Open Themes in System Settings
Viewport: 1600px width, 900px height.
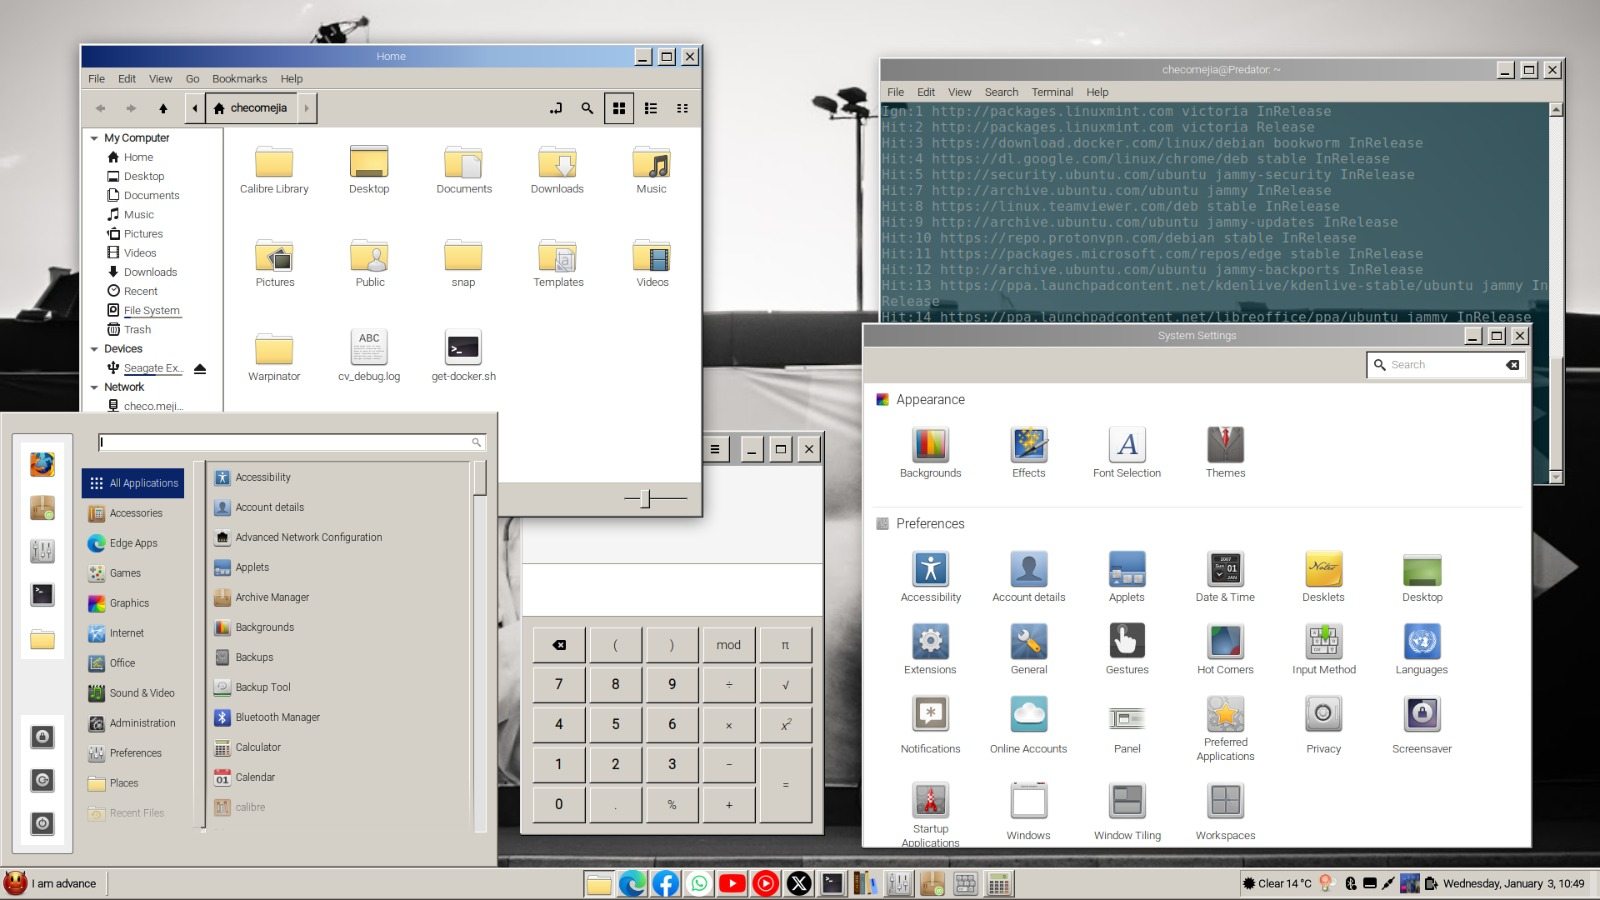(1225, 453)
